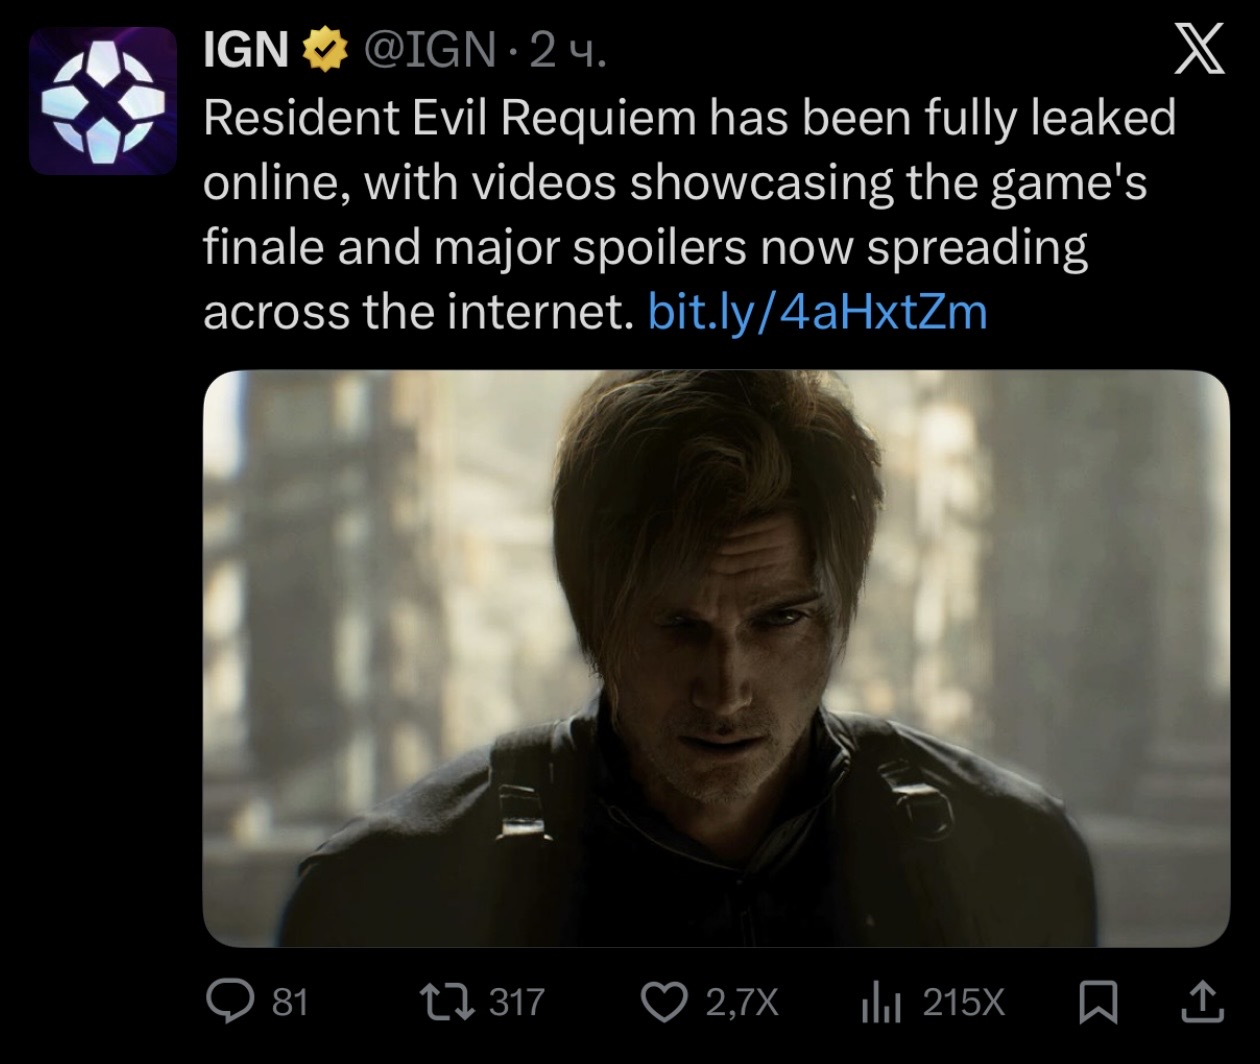1260x1064 pixels.
Task: Click the 81 replies count
Action: [290, 1002]
